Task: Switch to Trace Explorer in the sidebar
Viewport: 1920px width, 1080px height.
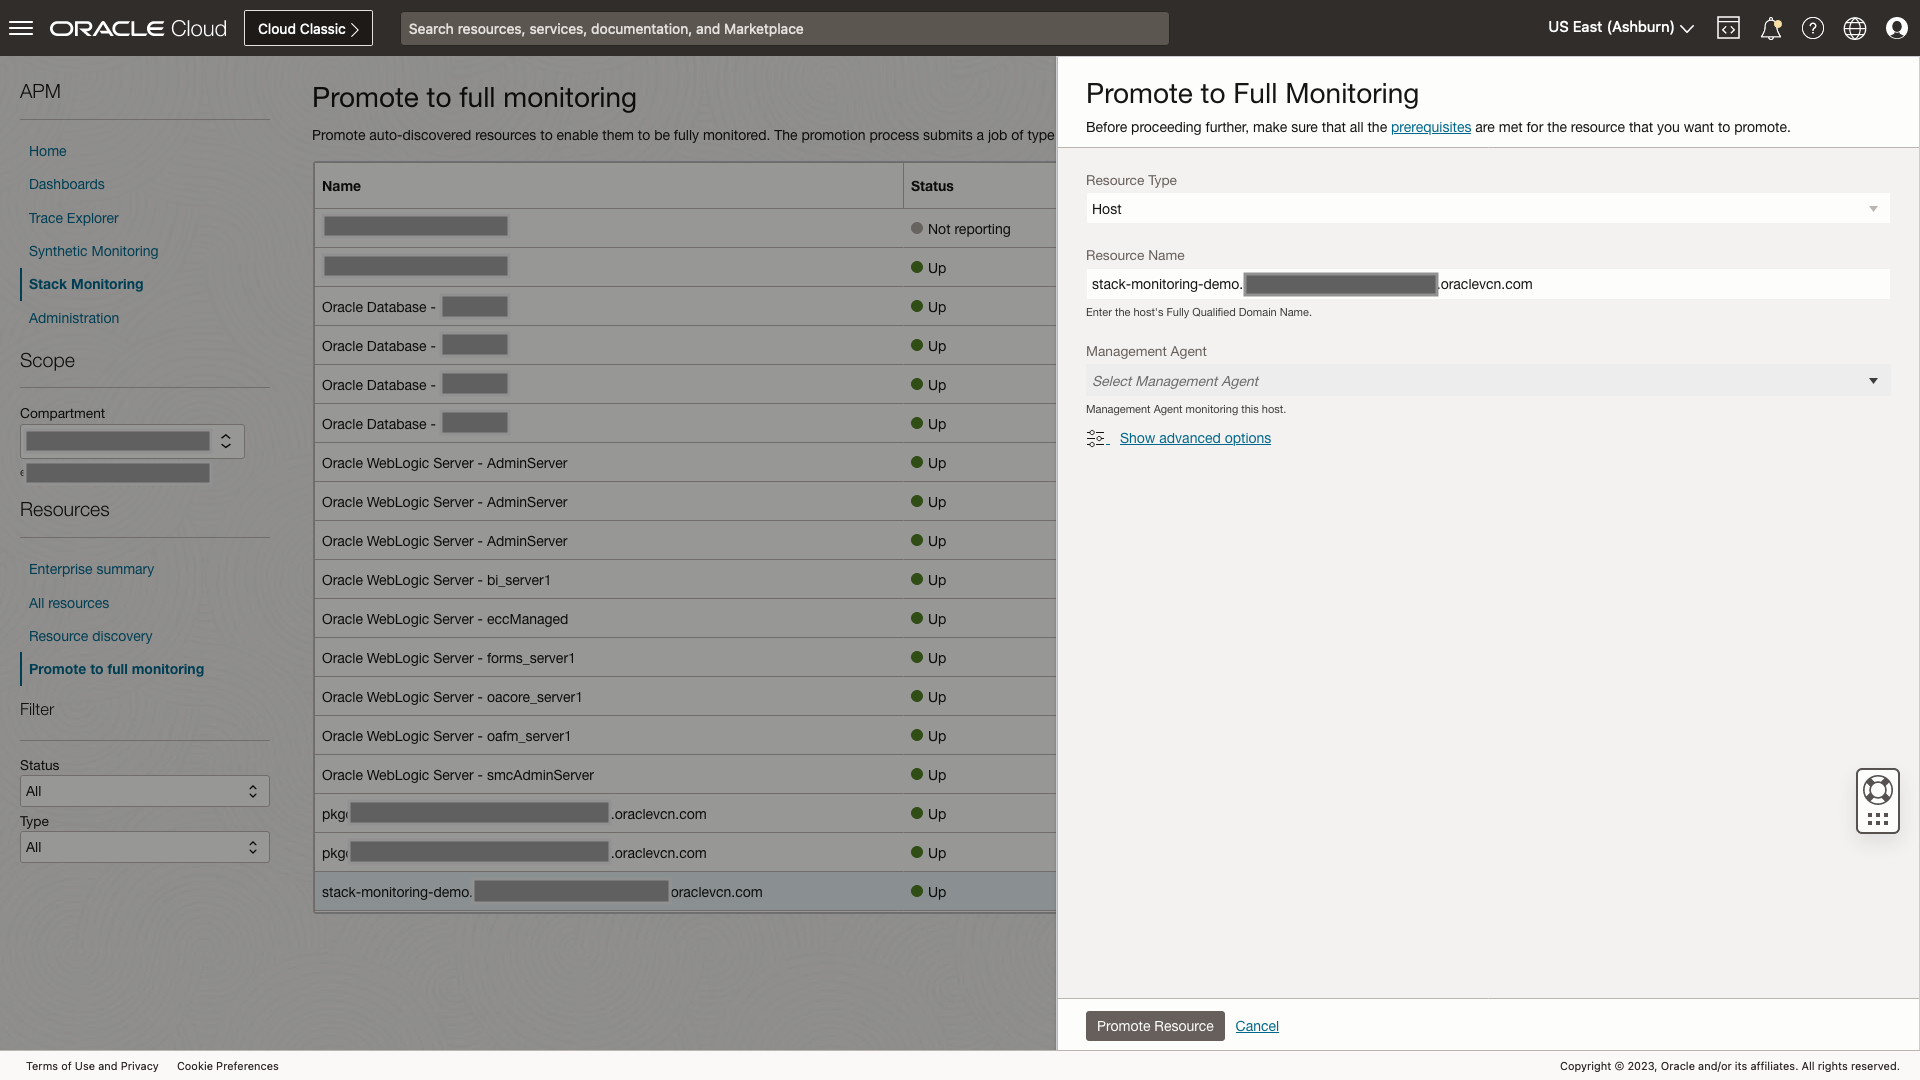Action: click(73, 218)
